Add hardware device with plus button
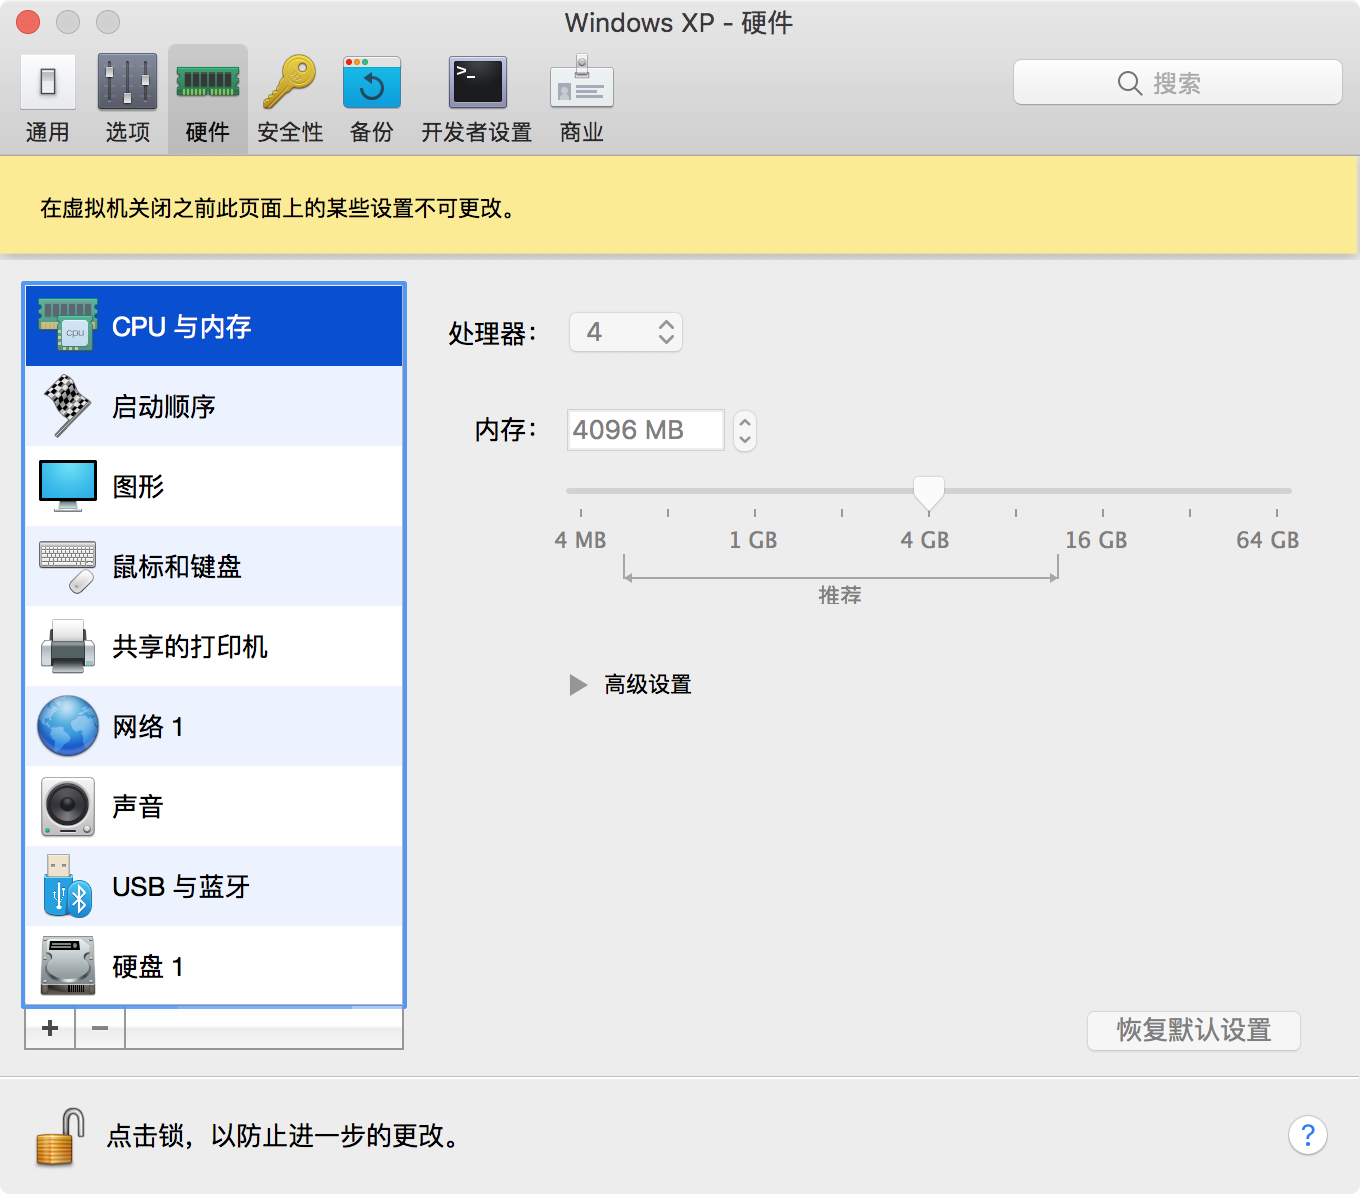Viewport: 1360px width, 1194px height. (x=50, y=1028)
